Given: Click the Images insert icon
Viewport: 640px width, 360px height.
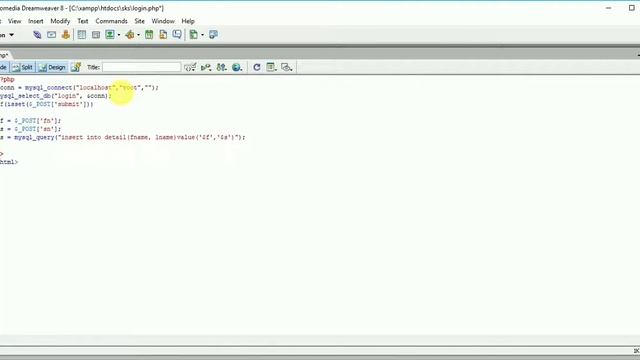Looking at the screenshot, I should 110,35.
